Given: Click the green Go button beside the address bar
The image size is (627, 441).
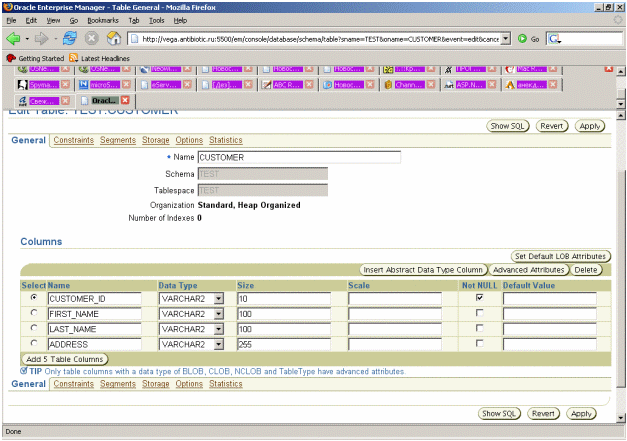Looking at the screenshot, I should 528,39.
